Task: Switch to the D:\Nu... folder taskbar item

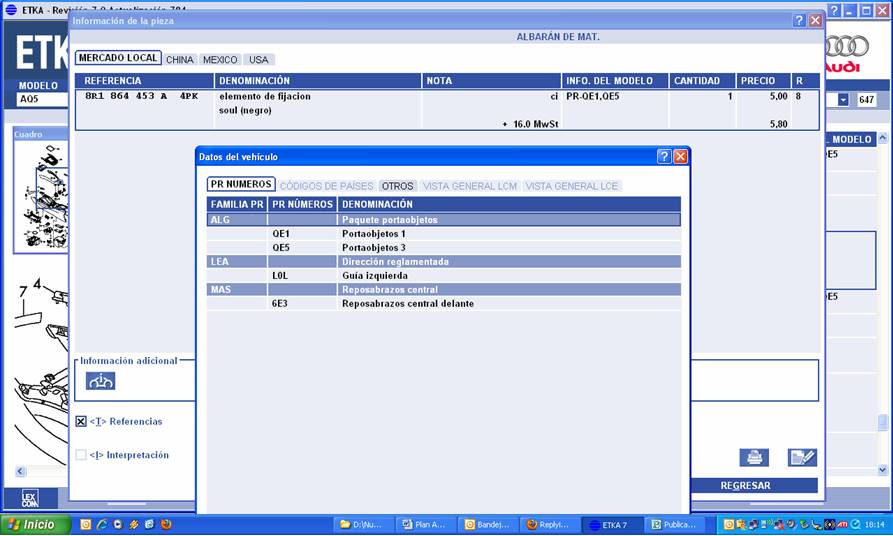Action: click(364, 525)
